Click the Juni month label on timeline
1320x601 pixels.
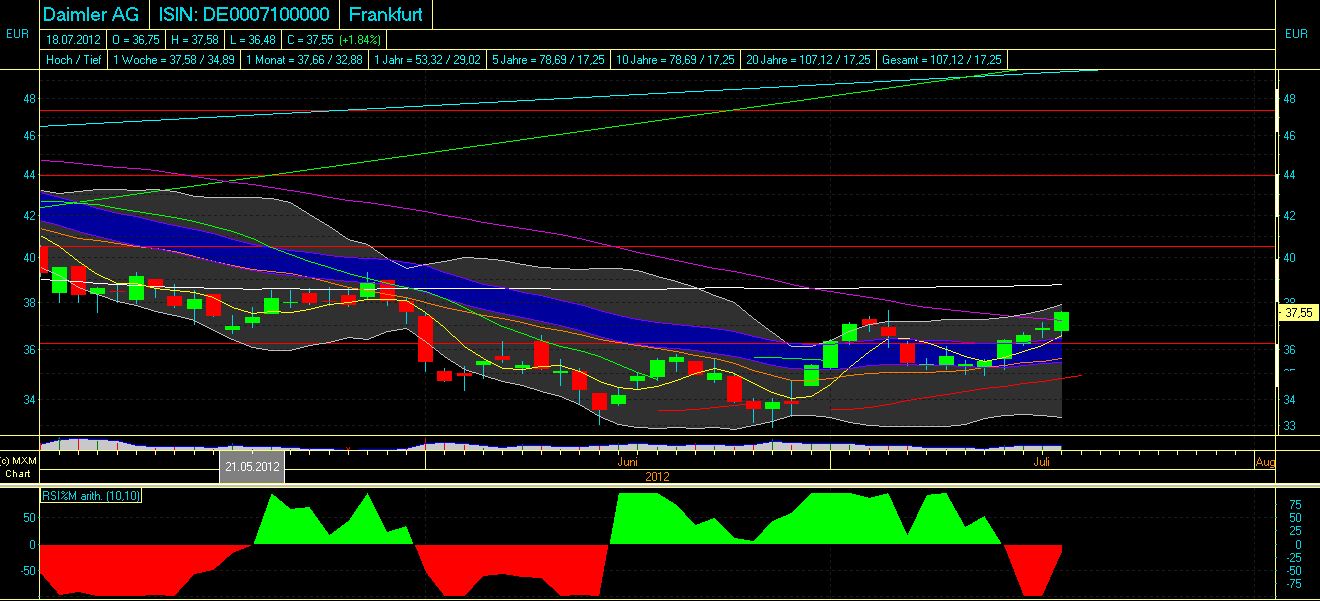point(628,462)
